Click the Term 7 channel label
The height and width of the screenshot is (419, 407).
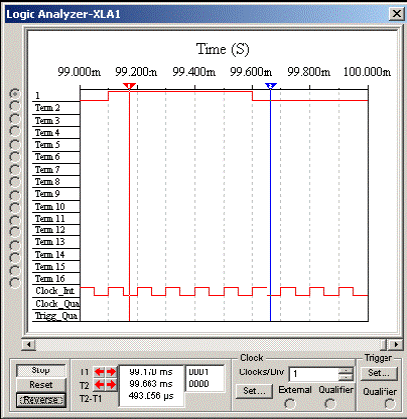click(x=47, y=170)
